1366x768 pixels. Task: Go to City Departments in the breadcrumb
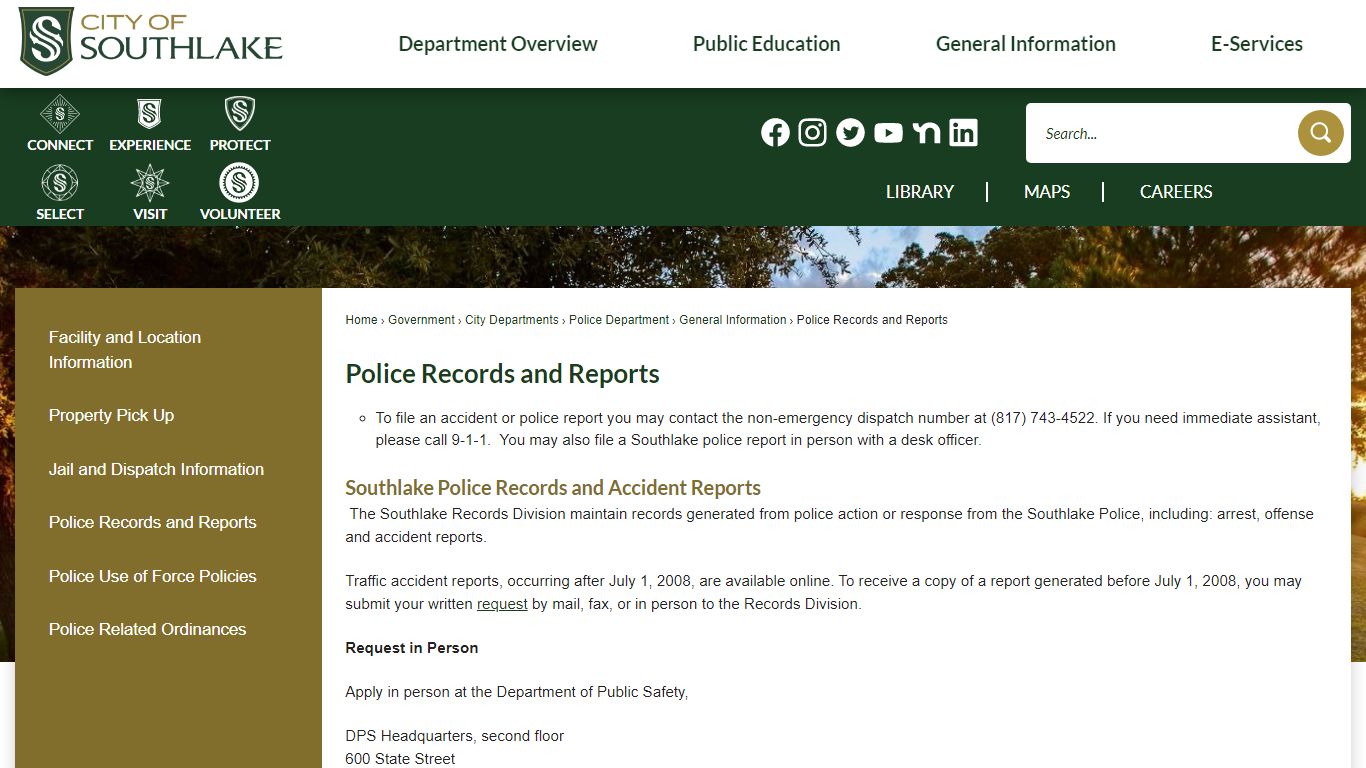tap(512, 320)
